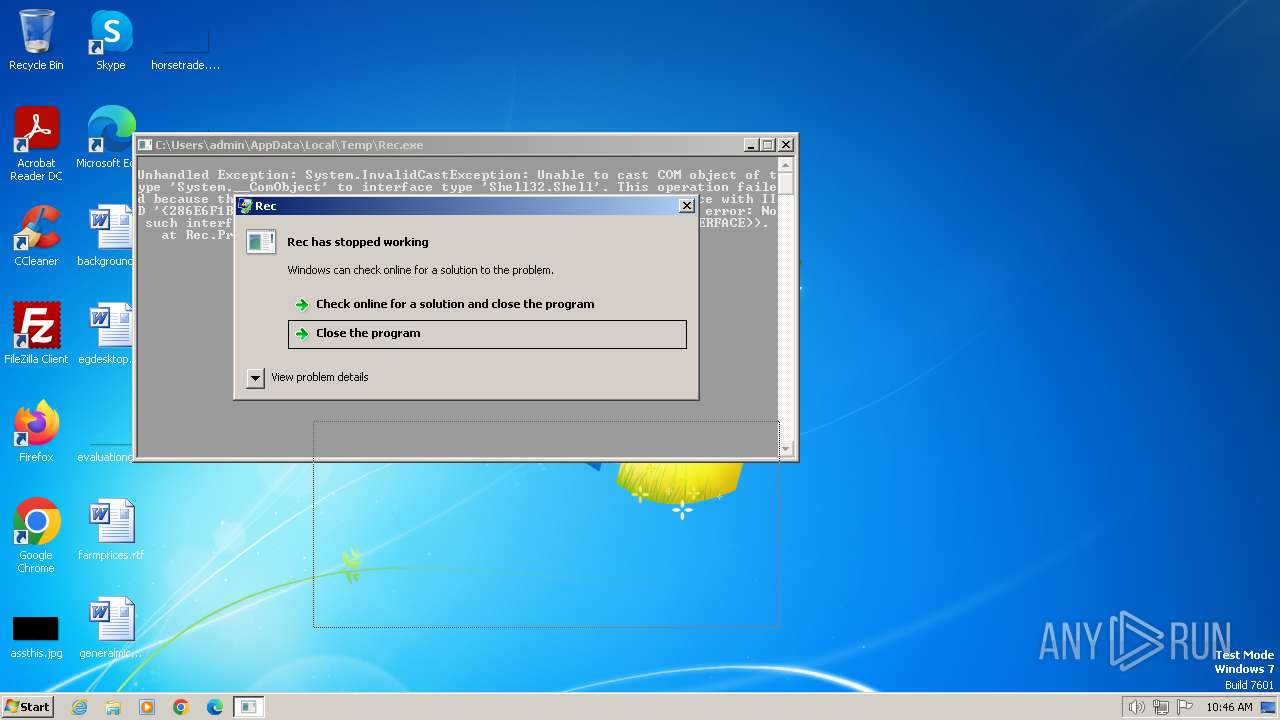Image resolution: width=1280 pixels, height=720 pixels.
Task: Open the Start menu
Action: [28, 707]
